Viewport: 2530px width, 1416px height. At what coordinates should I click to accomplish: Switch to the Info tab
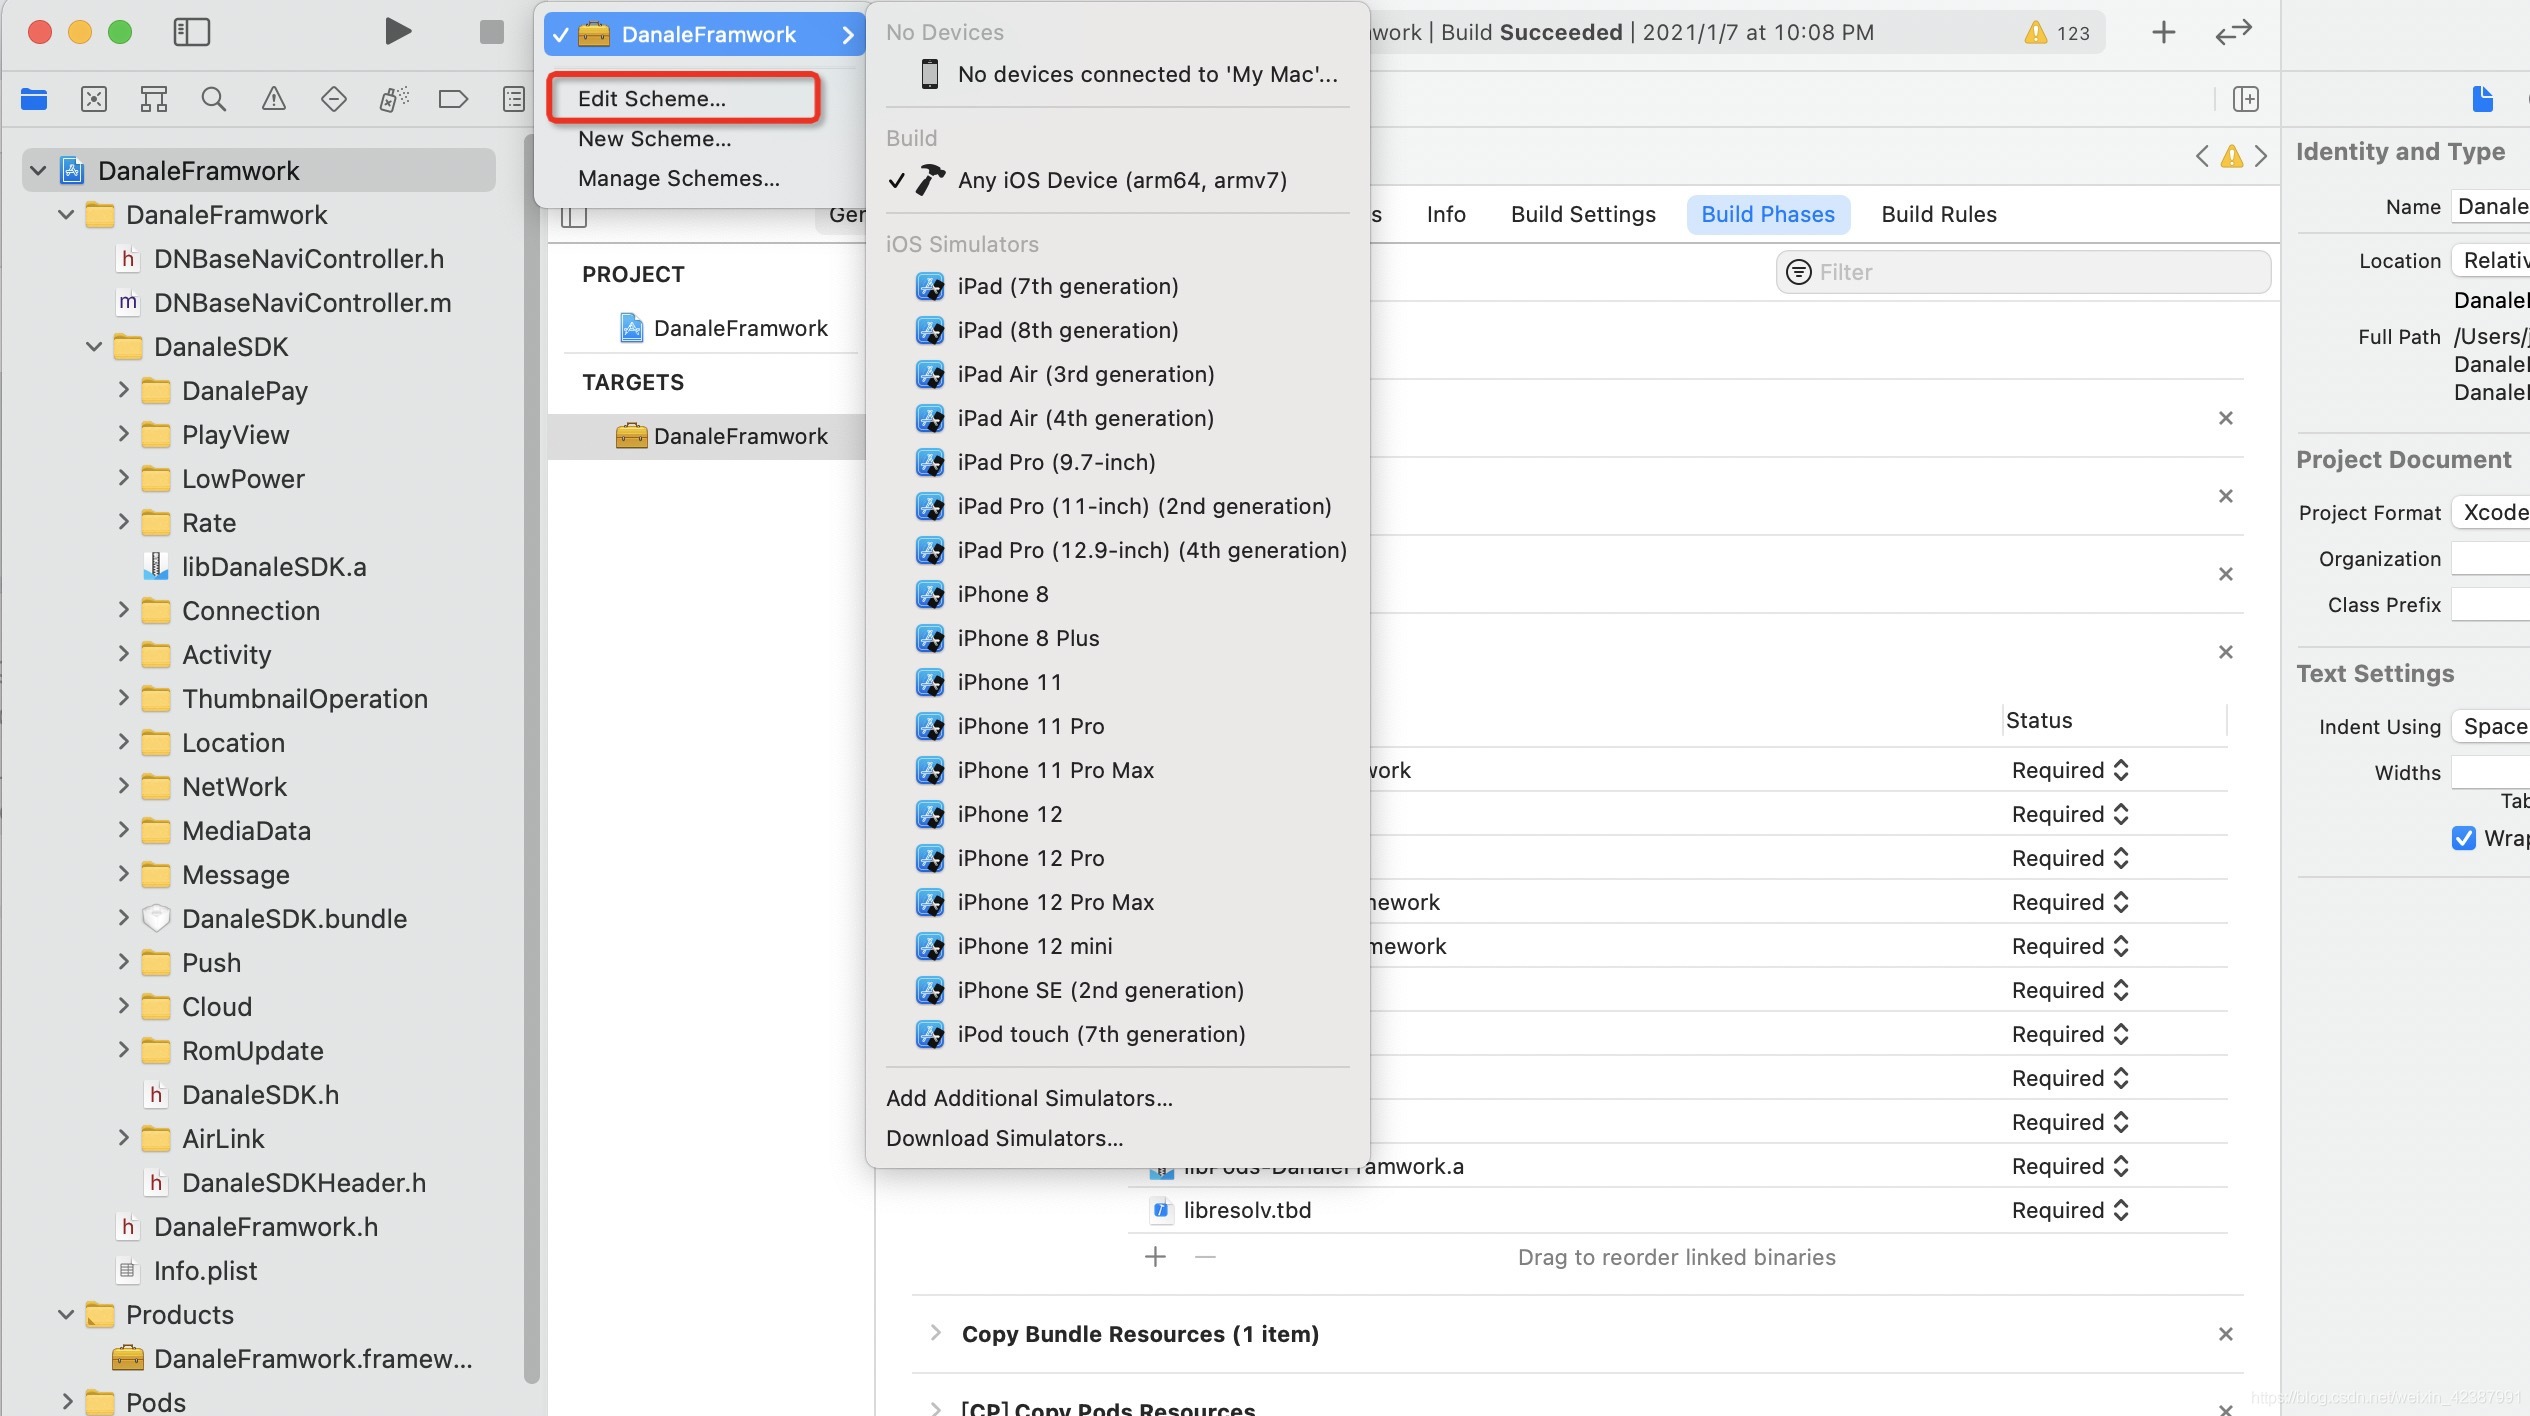(1446, 214)
